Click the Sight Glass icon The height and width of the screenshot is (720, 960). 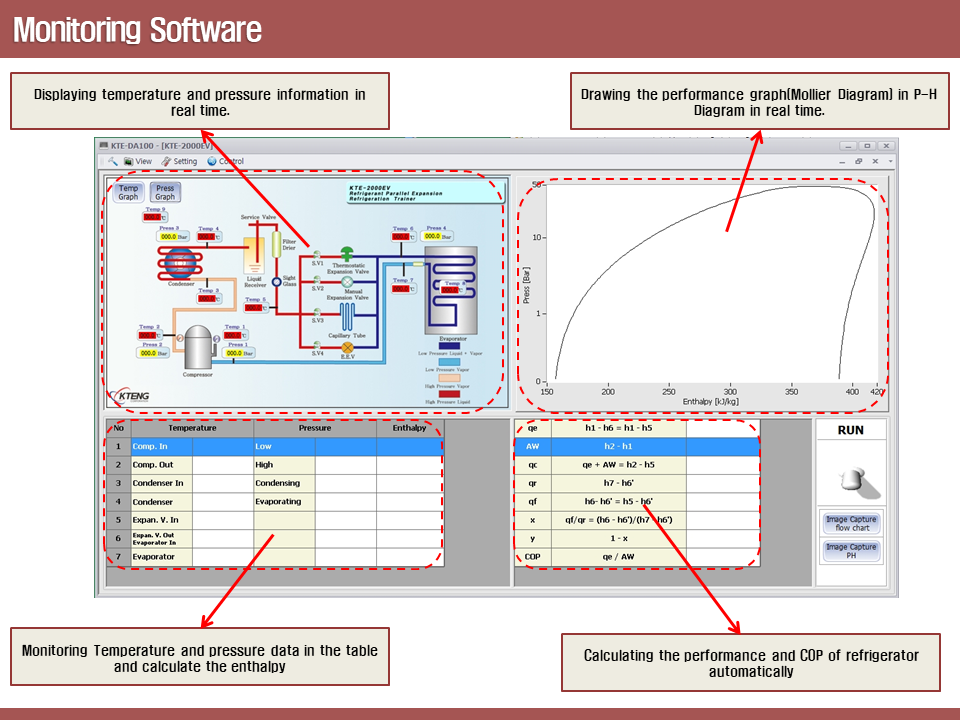point(277,282)
